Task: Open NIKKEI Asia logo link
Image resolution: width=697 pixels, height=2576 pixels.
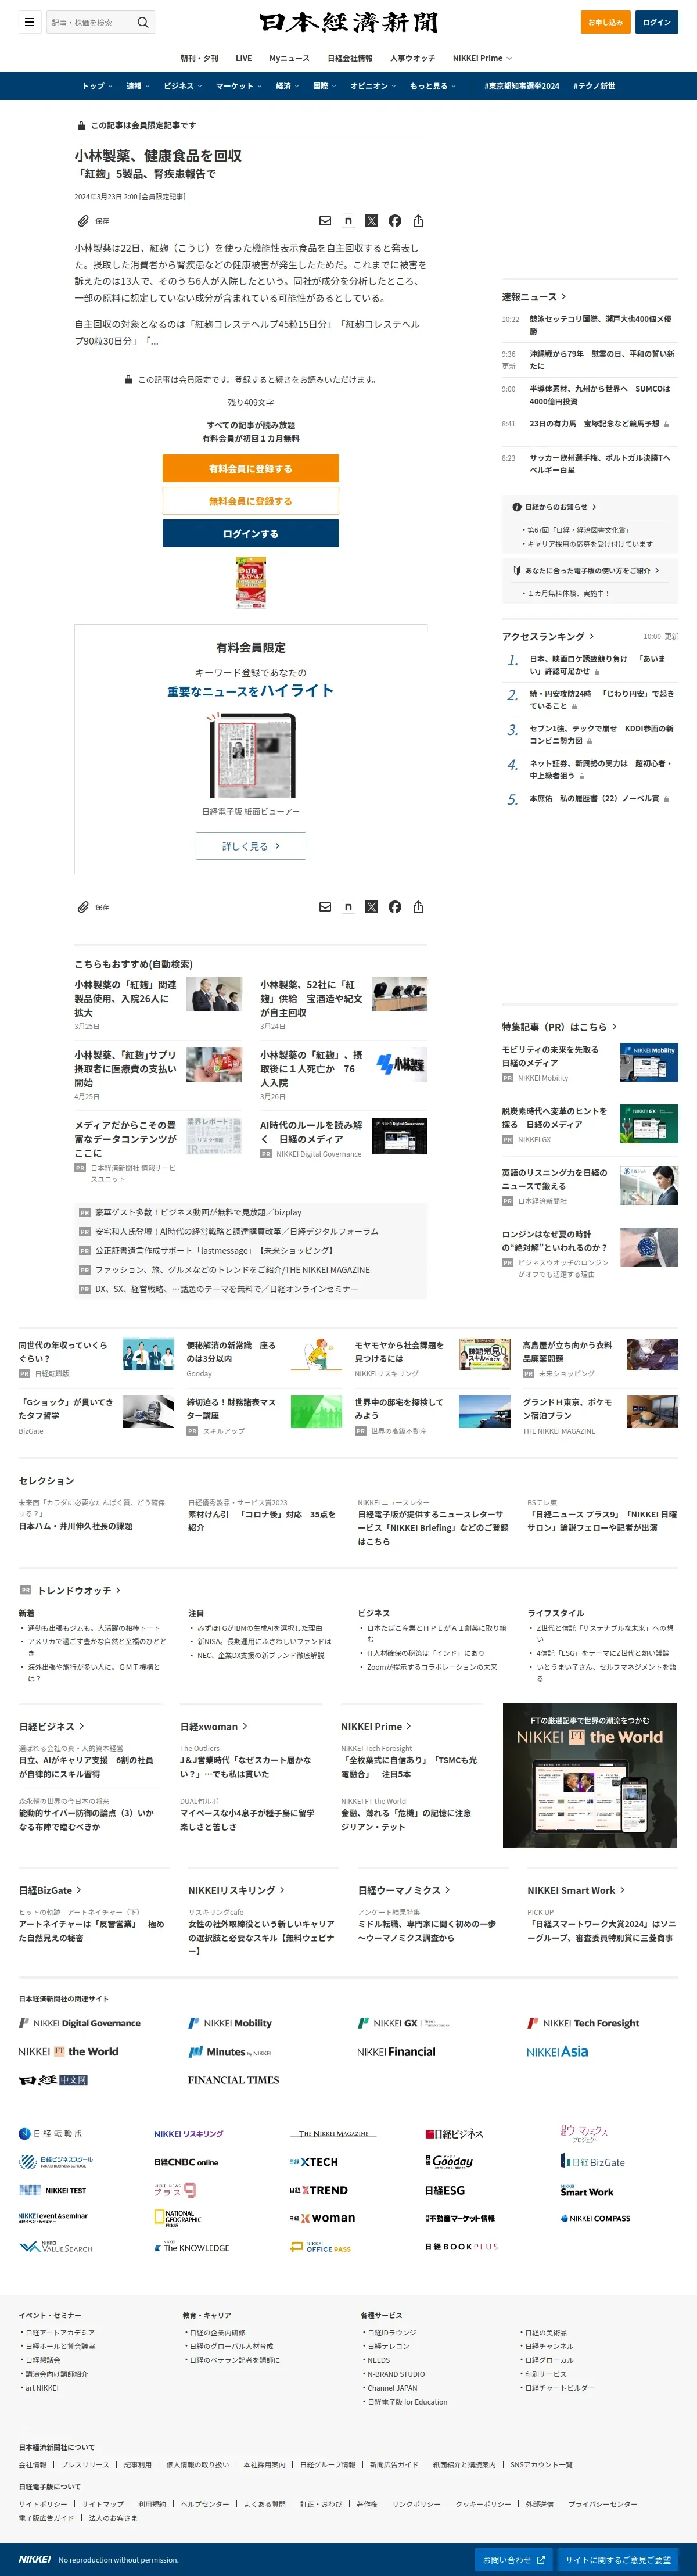Action: (557, 2051)
